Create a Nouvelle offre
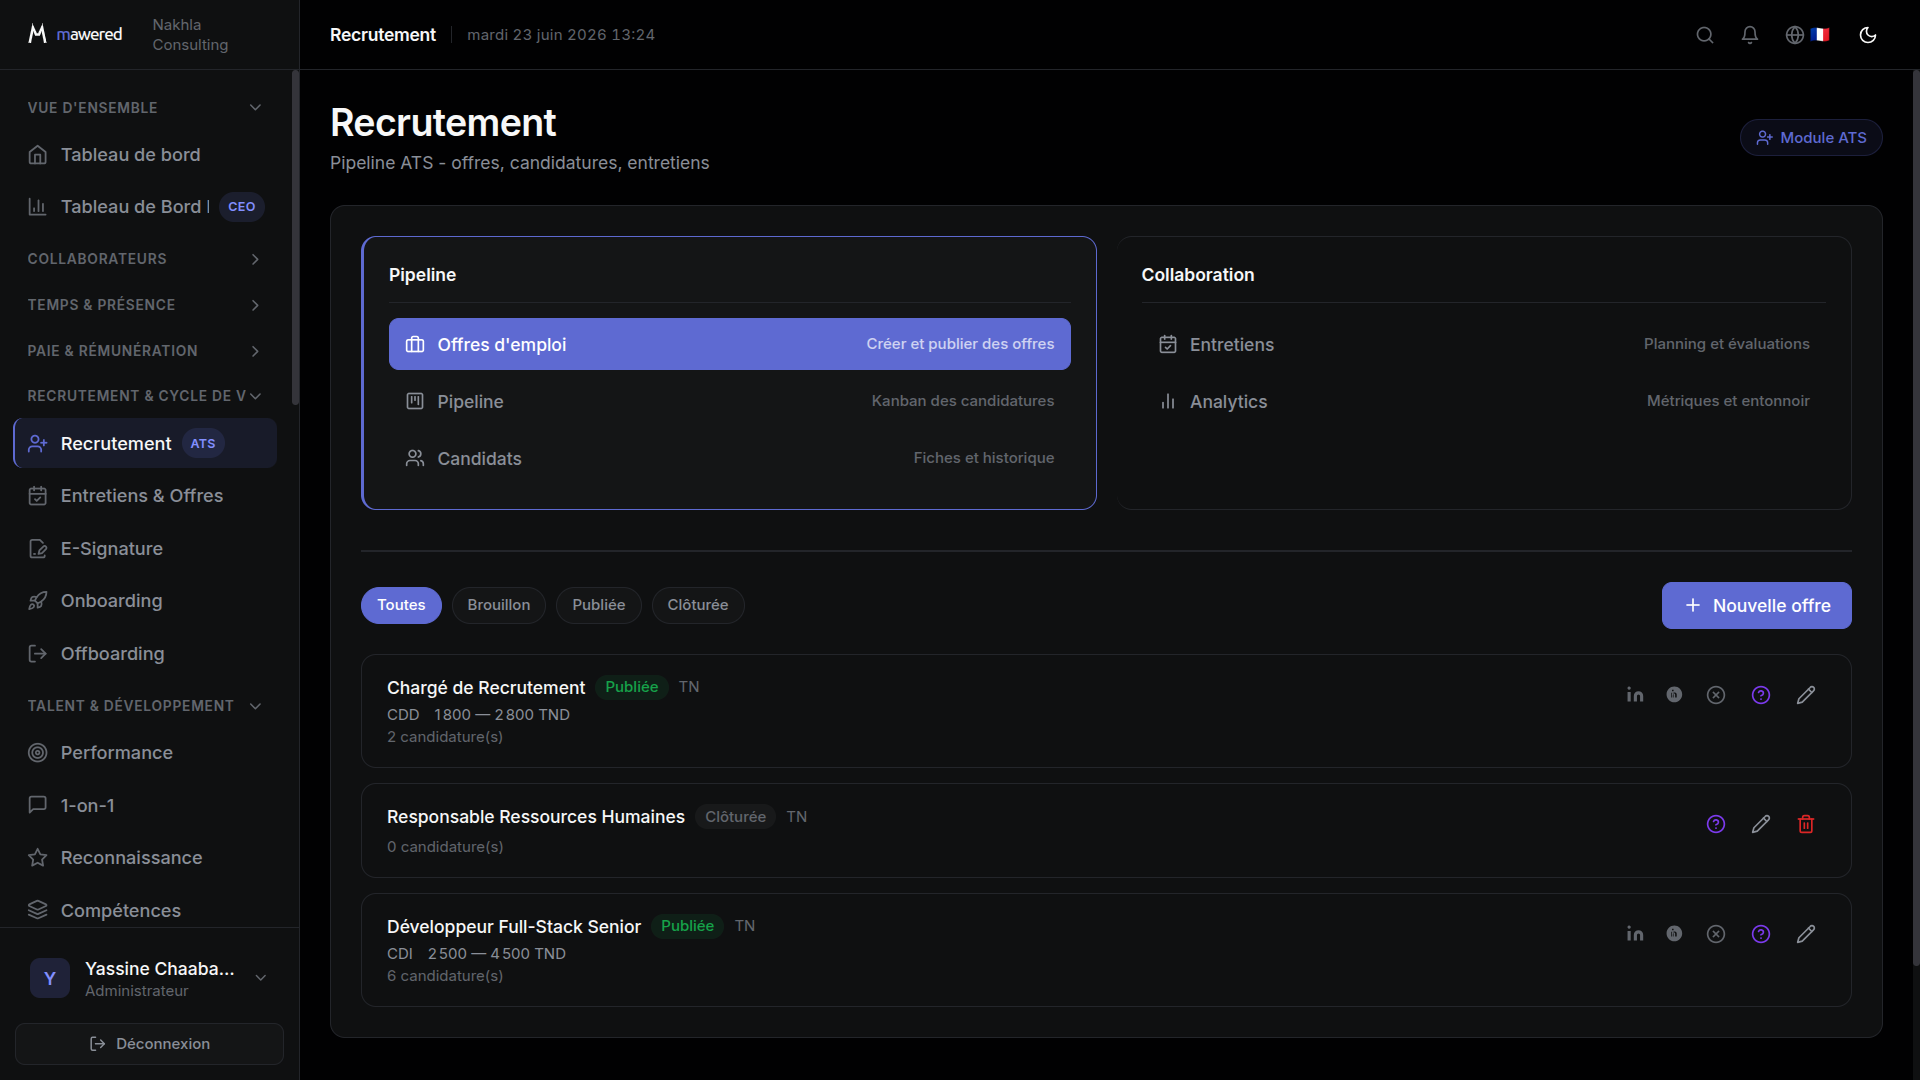 [x=1756, y=606]
